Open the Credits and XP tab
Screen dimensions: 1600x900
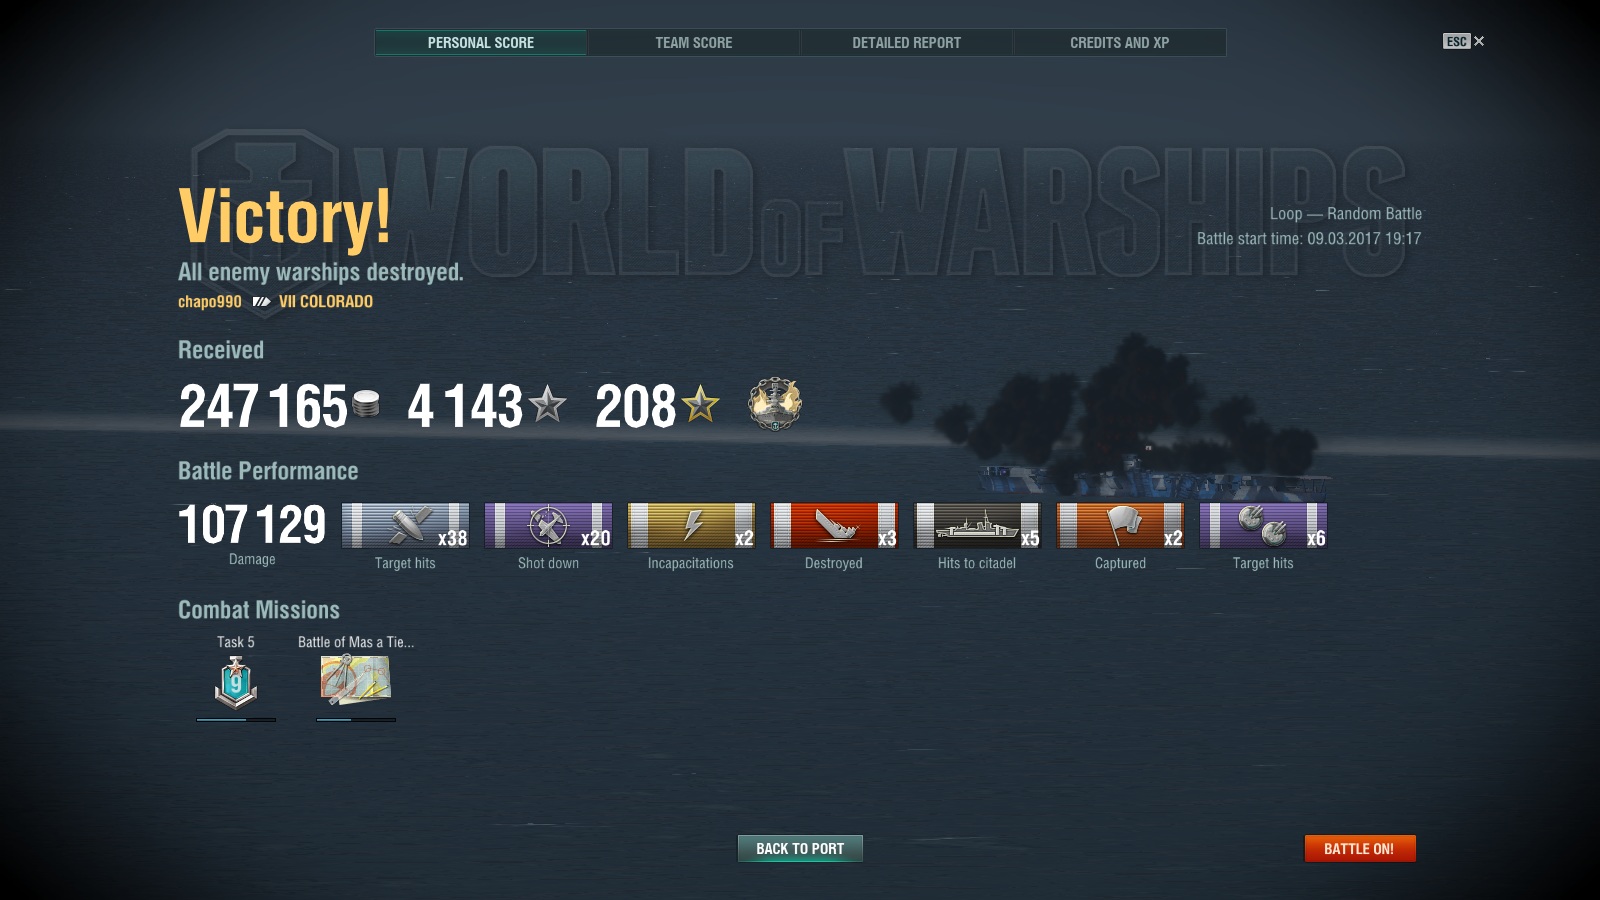[x=1120, y=43]
